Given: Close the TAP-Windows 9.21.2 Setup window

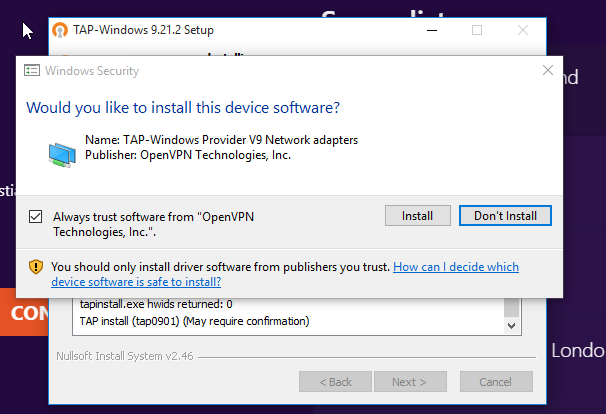Looking at the screenshot, I should (523, 30).
